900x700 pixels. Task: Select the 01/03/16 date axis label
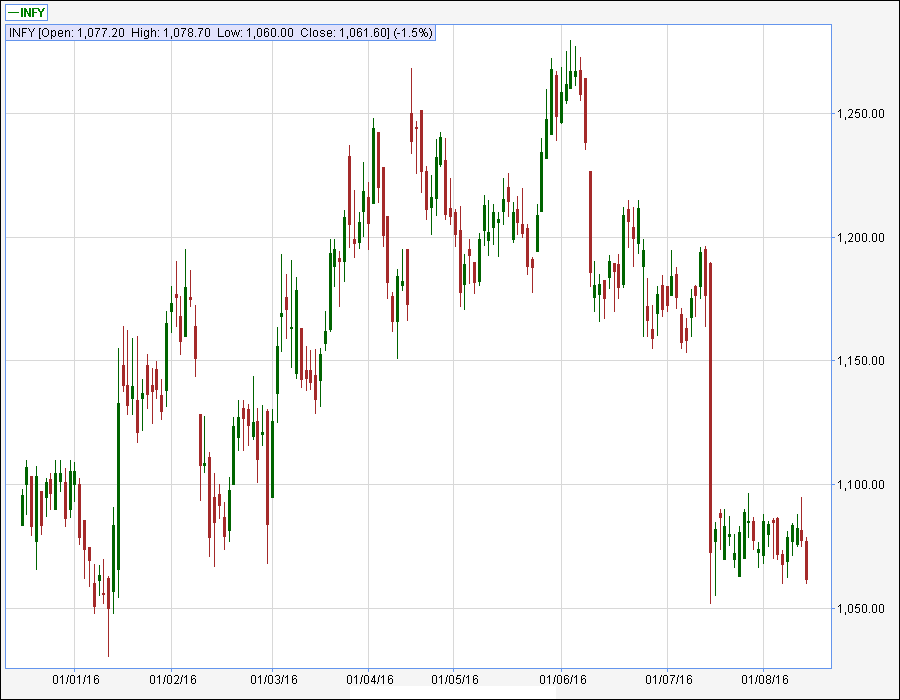(x=274, y=679)
